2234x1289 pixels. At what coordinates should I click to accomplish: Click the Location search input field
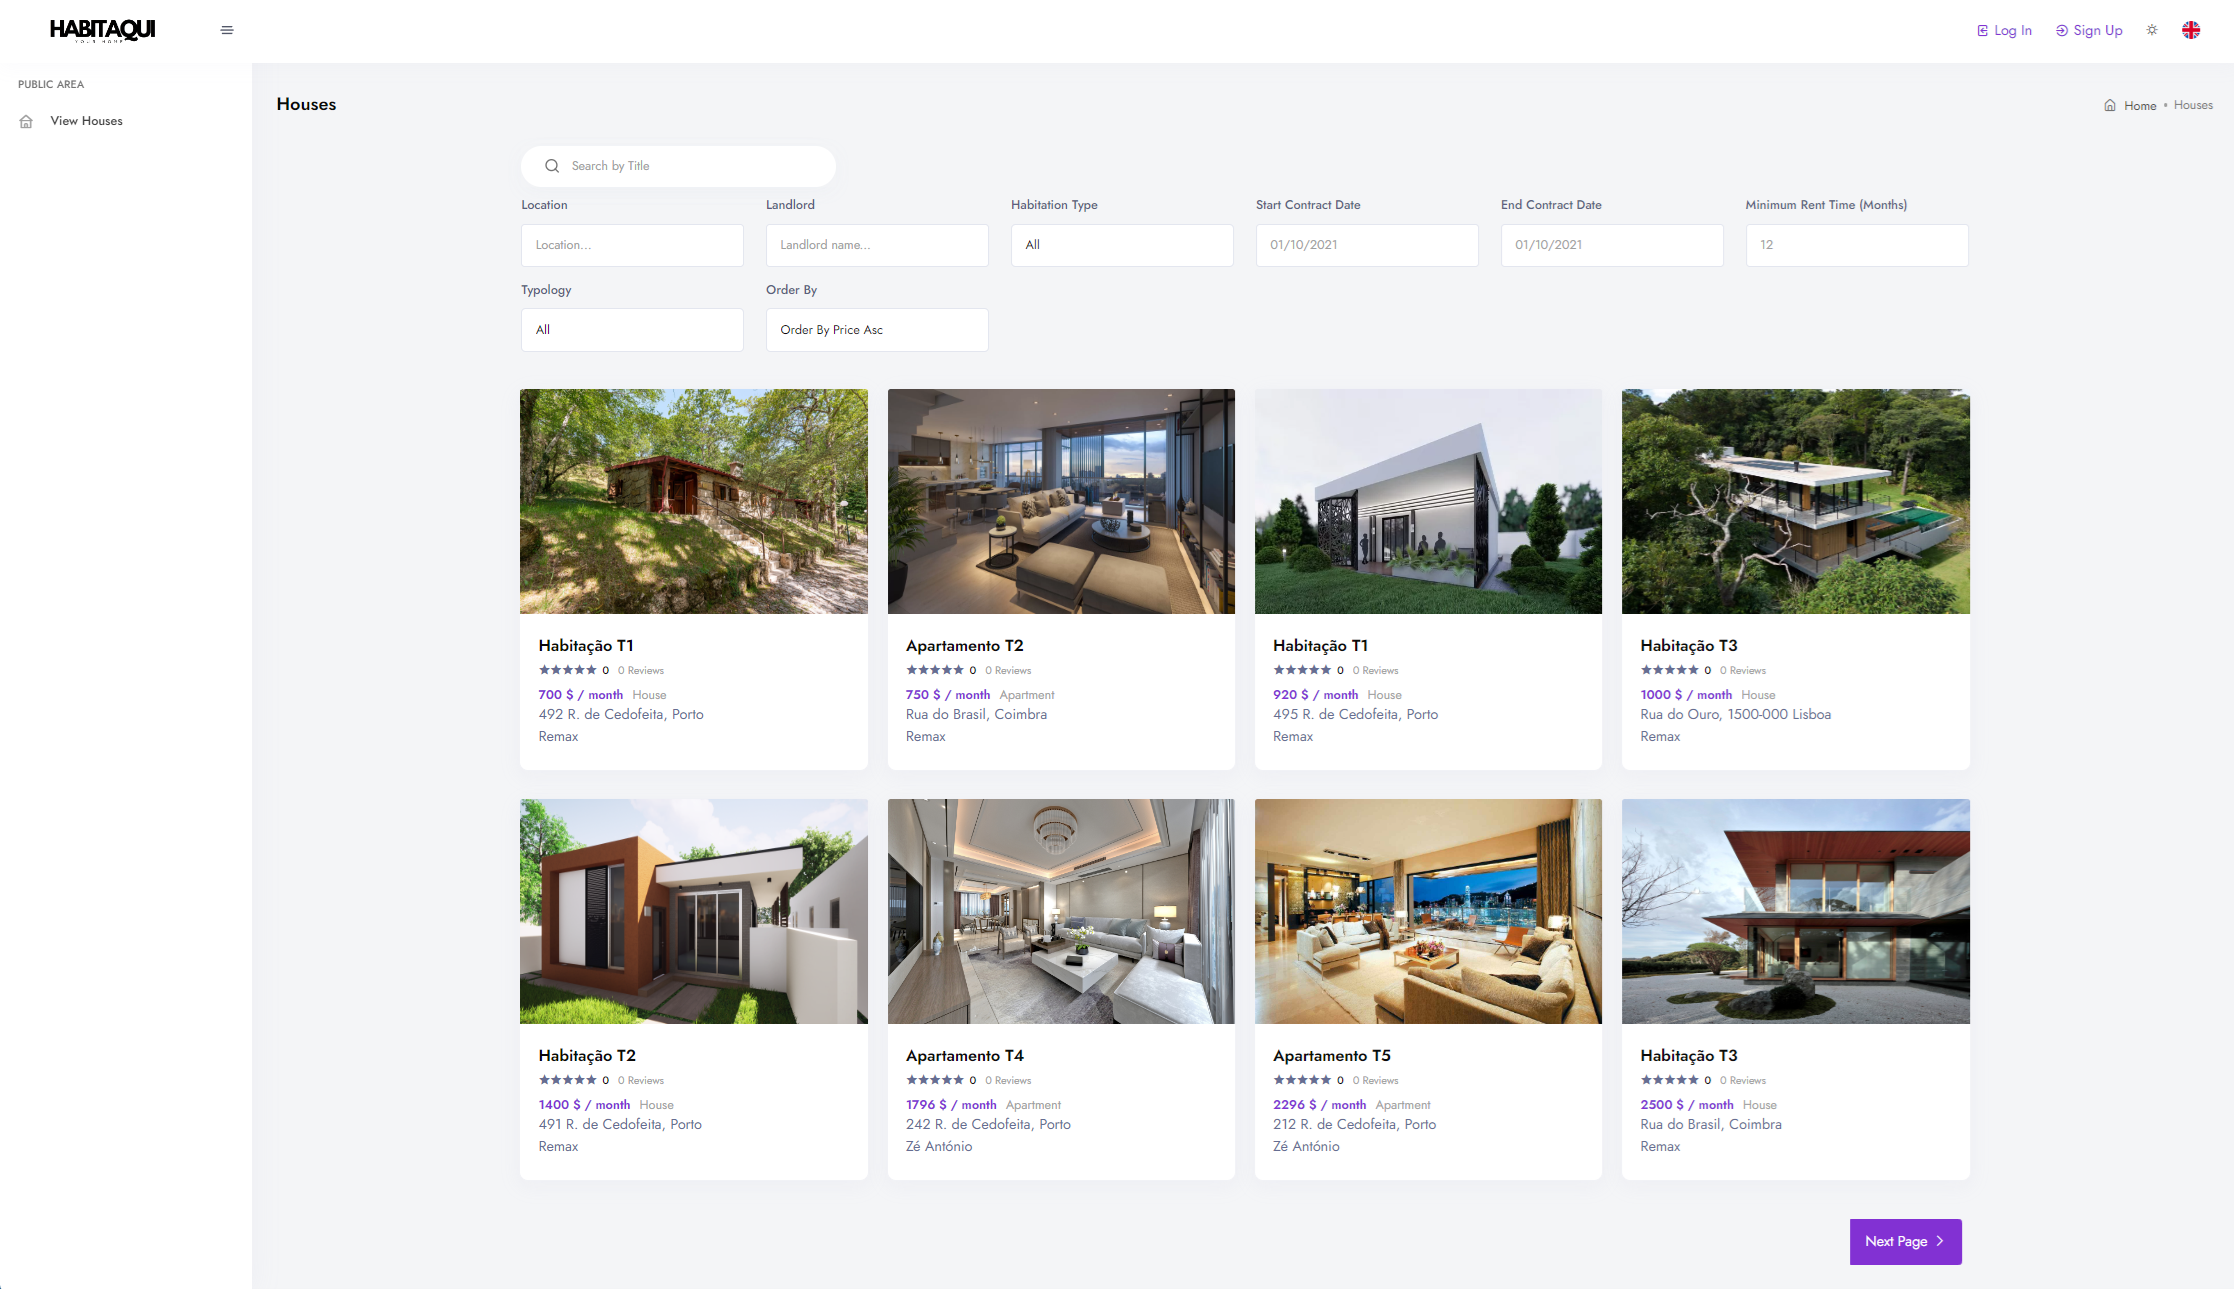(x=632, y=244)
